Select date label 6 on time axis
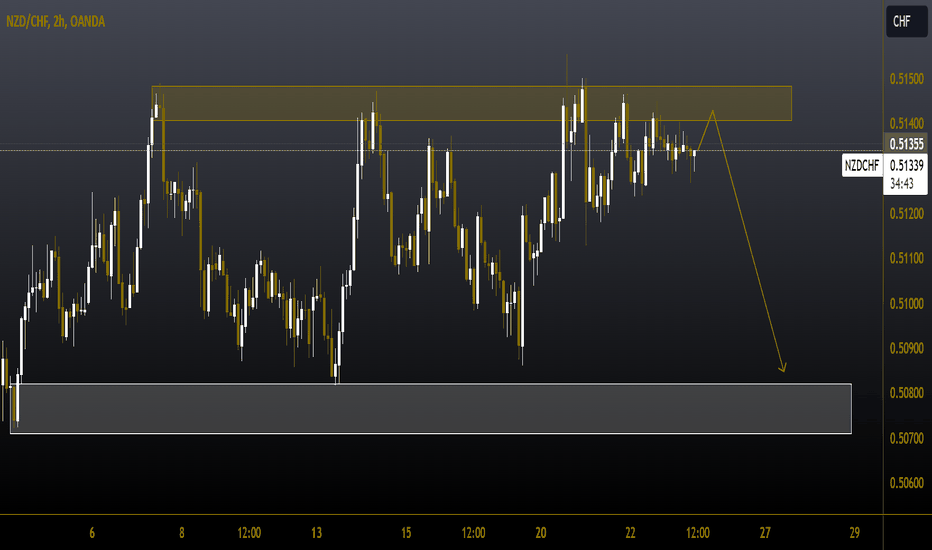932x550 pixels. (x=92, y=533)
